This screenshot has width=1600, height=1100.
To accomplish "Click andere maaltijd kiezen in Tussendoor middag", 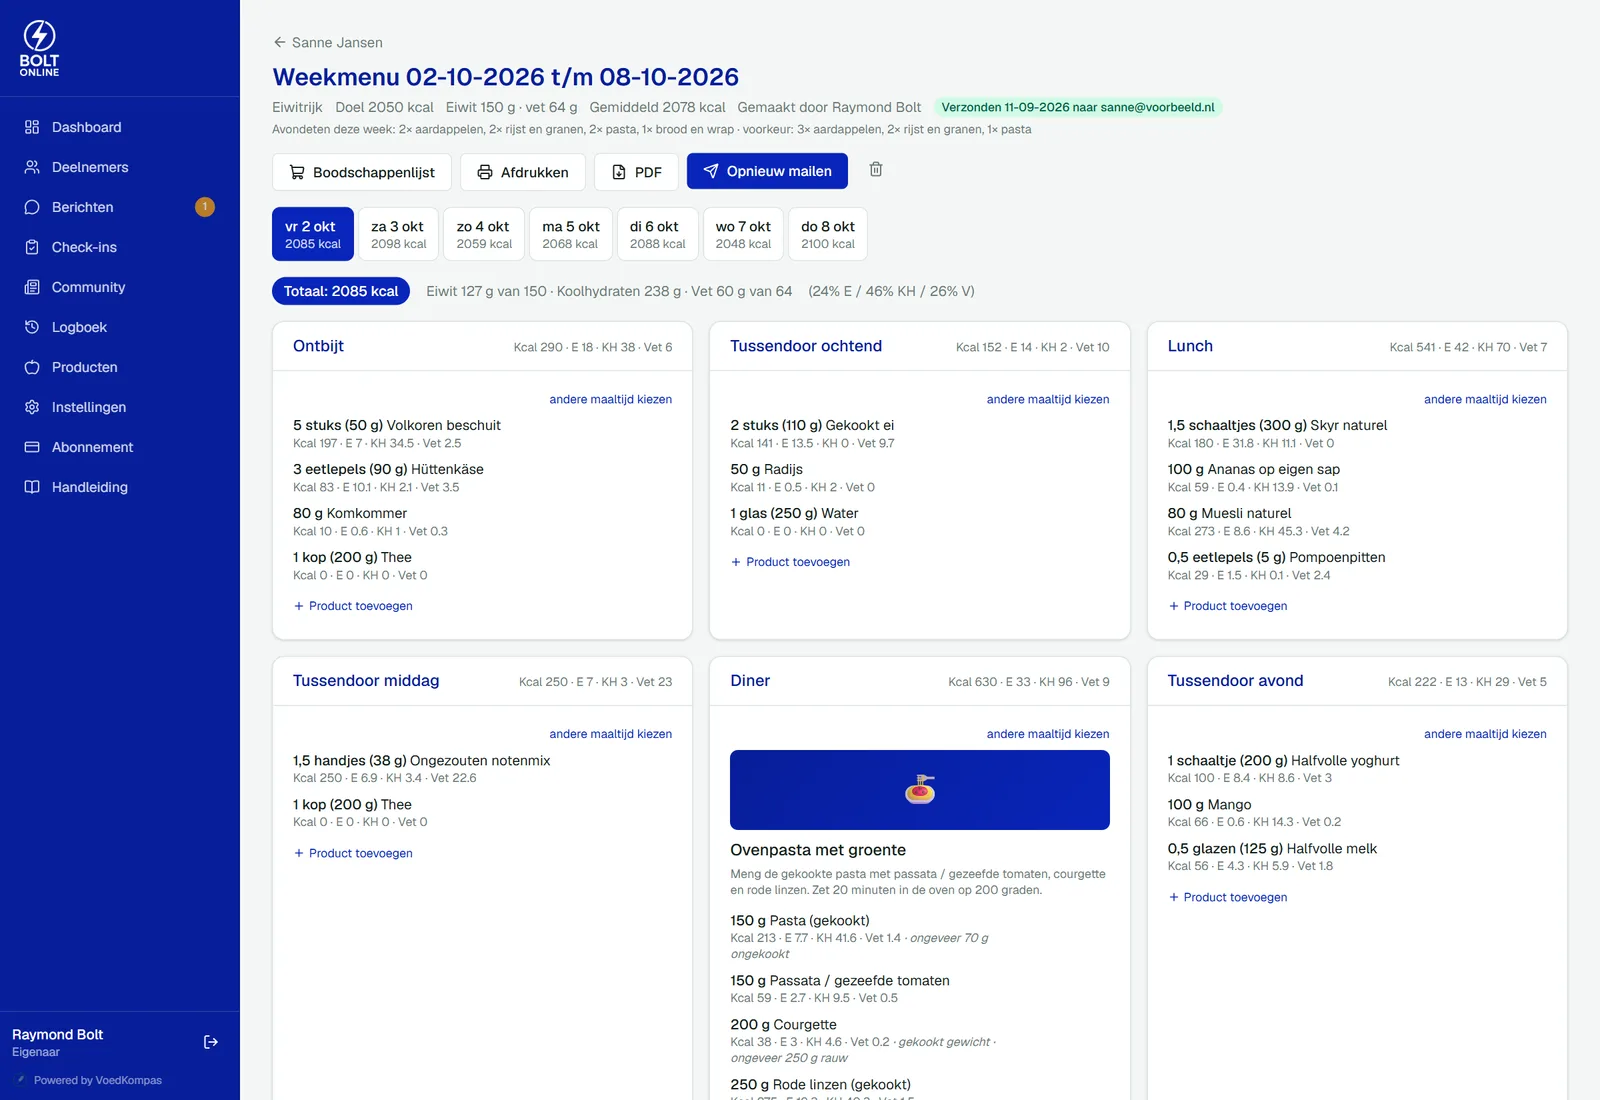I will click(610, 734).
